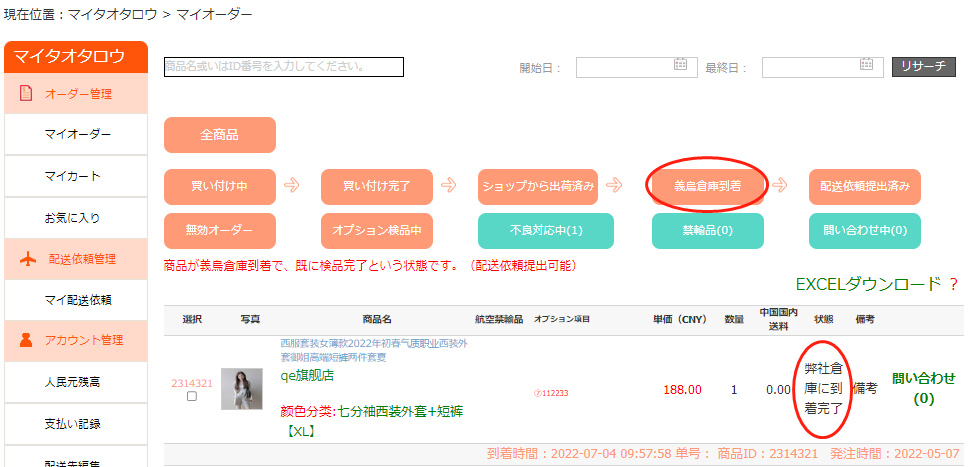The height and width of the screenshot is (467, 969).
Task: Filter by 全商品 button
Action: pyautogui.click(x=219, y=135)
